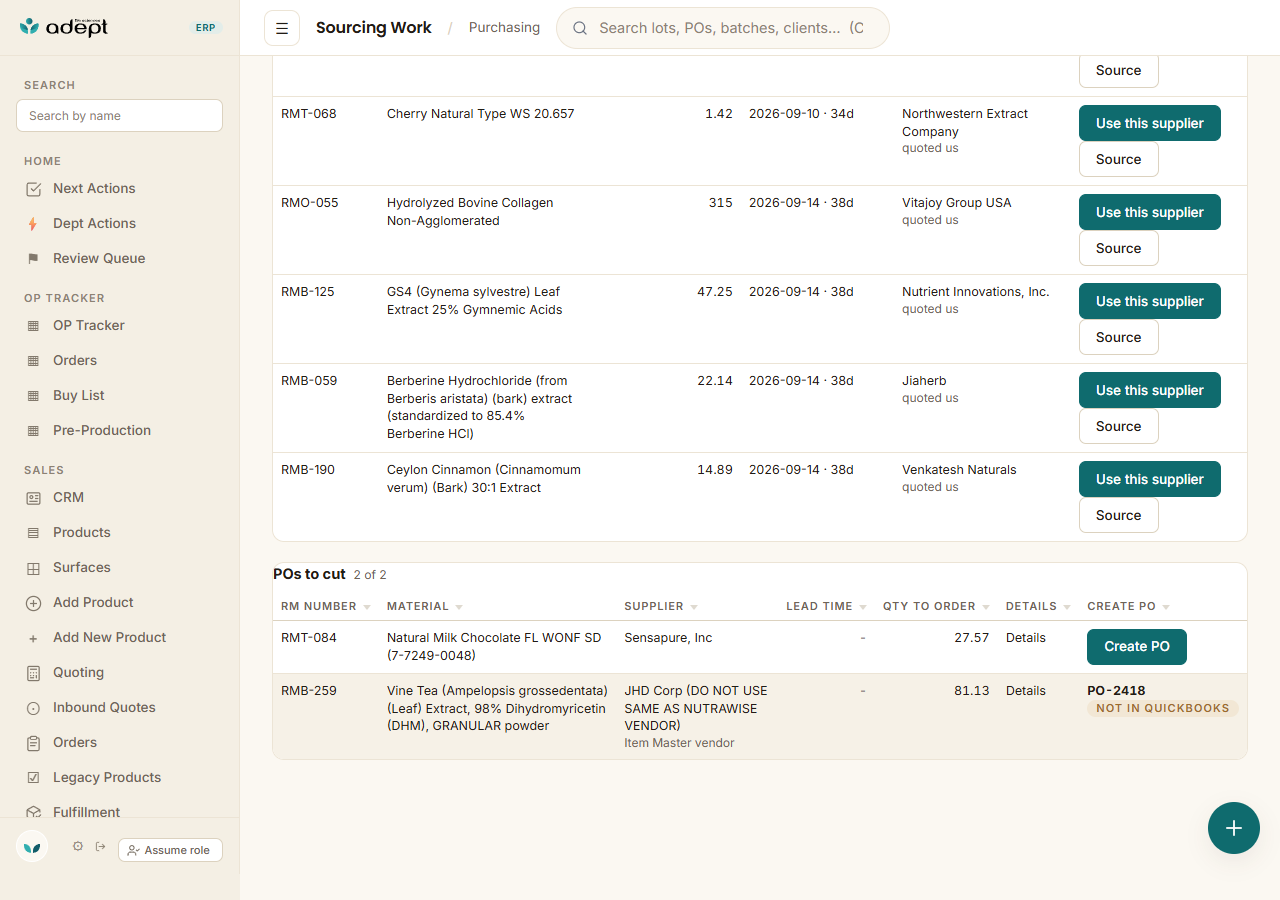1280x900 pixels.
Task: Click the Next Actions checkbox icon
Action: (x=33, y=189)
